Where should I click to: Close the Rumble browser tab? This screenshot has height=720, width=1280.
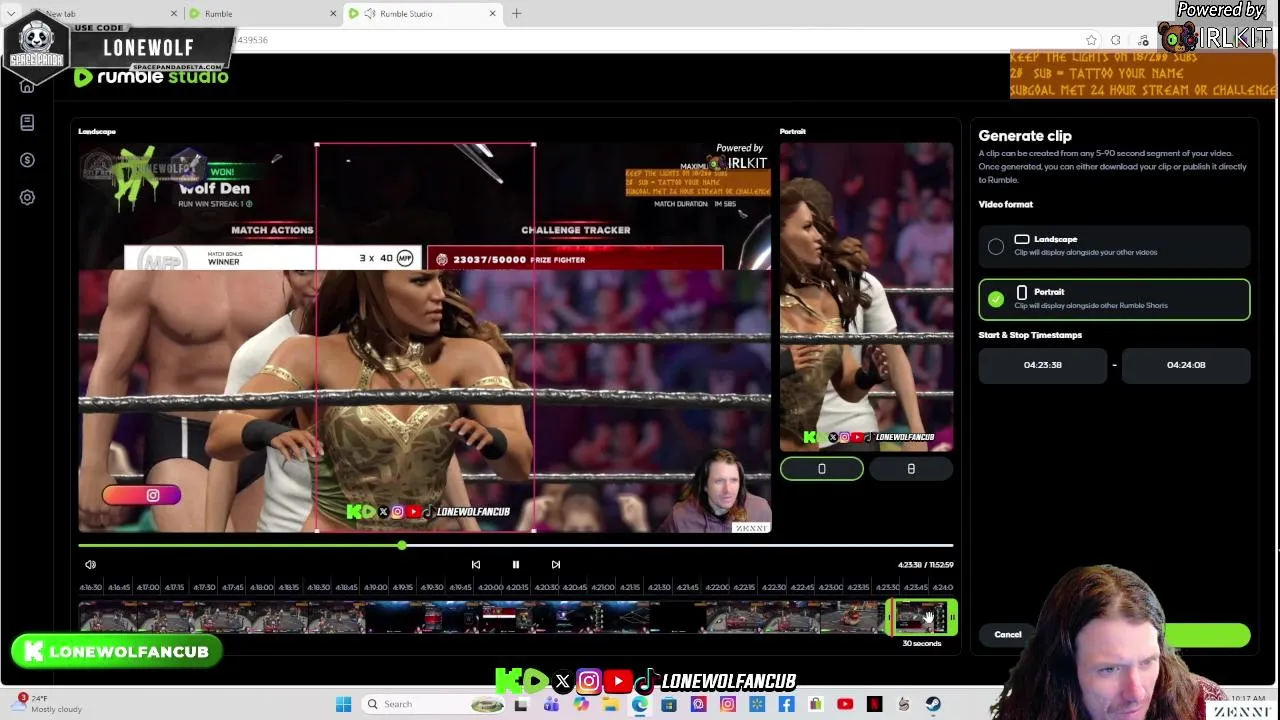[x=332, y=14]
